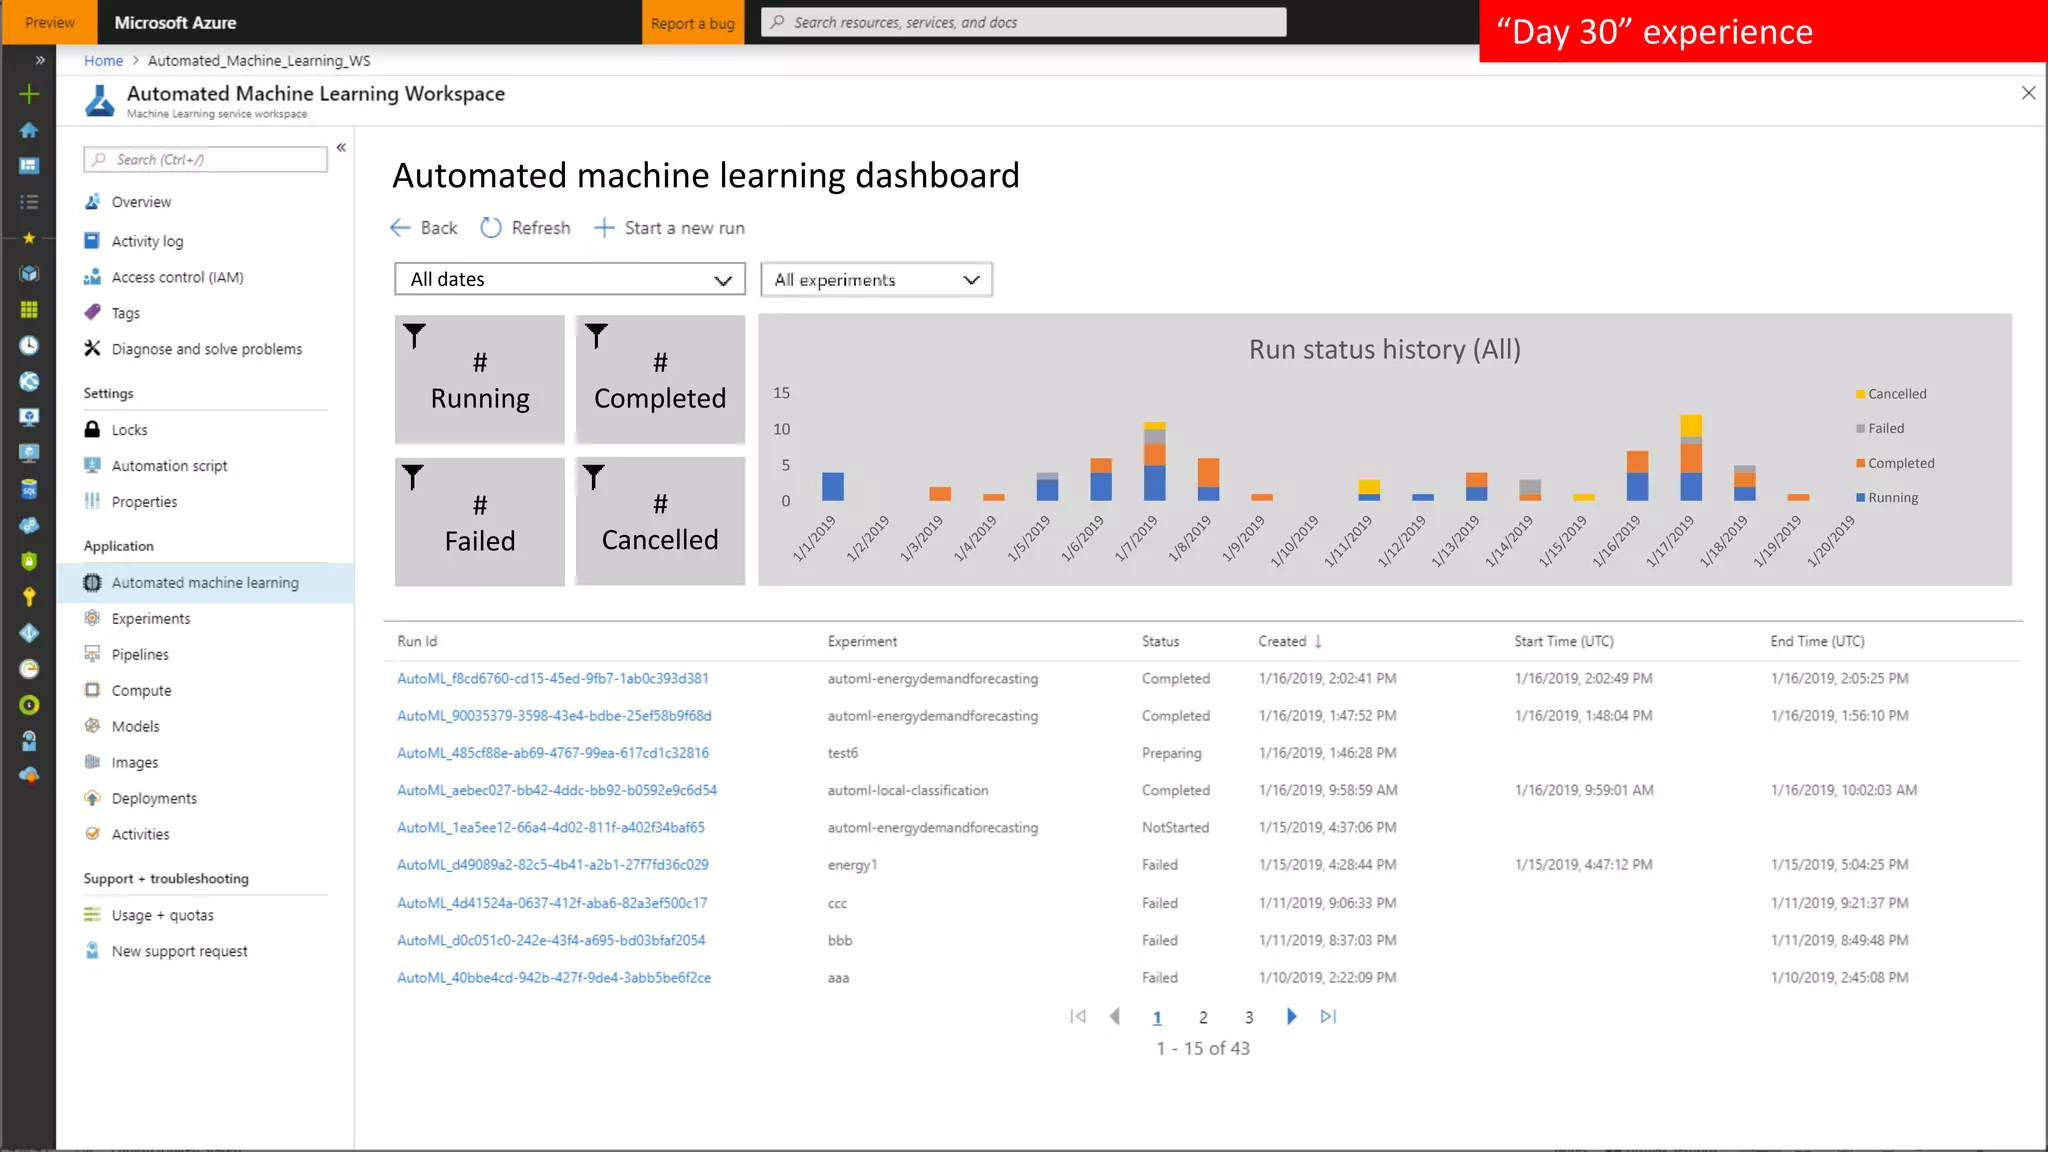Click the green plus create resource icon
2048x1152 pixels.
[x=29, y=94]
